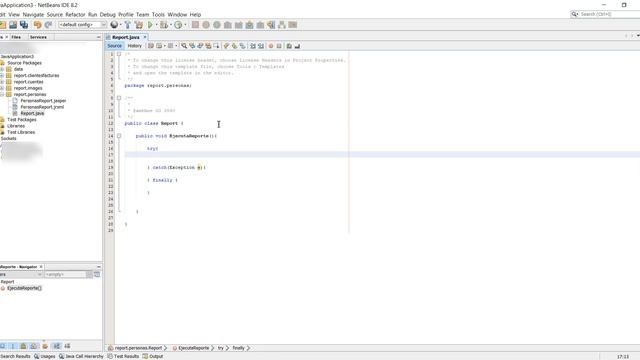Click the Clean and Build broom icon

tap(139, 25)
